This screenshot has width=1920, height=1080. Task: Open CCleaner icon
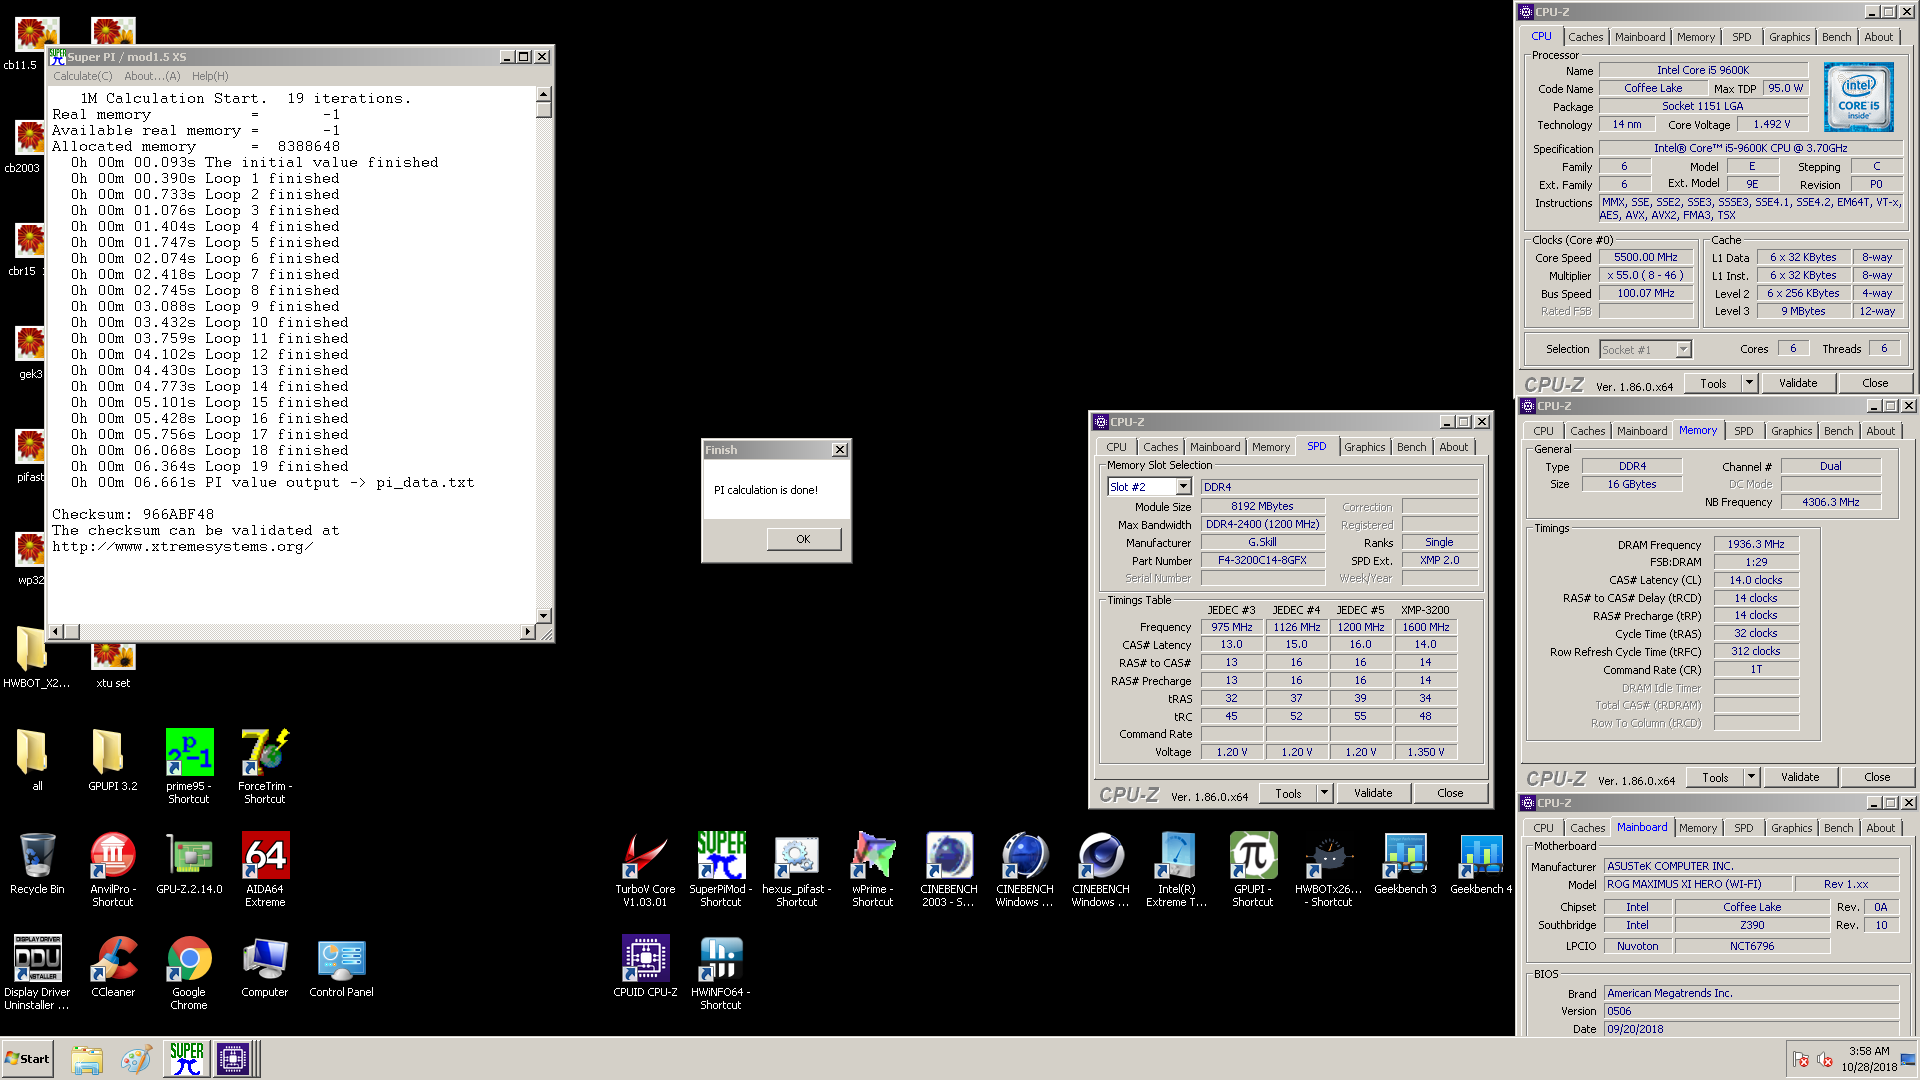[x=113, y=967]
